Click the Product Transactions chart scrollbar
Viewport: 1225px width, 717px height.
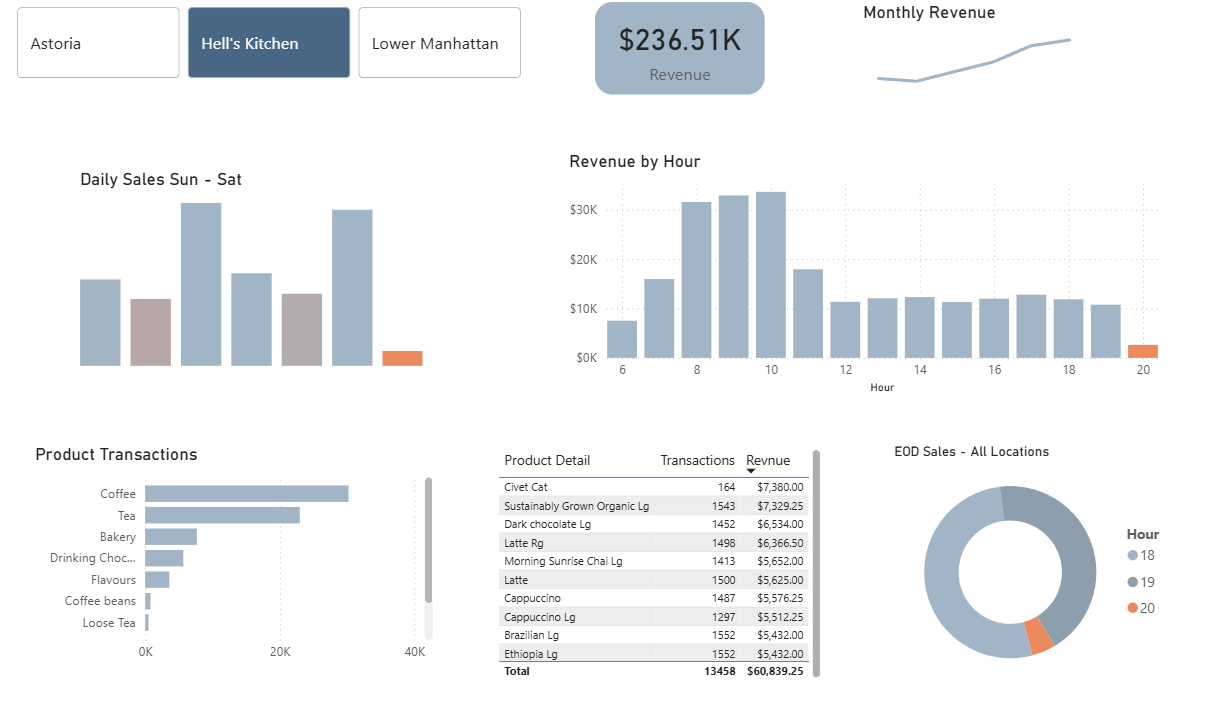tap(429, 540)
